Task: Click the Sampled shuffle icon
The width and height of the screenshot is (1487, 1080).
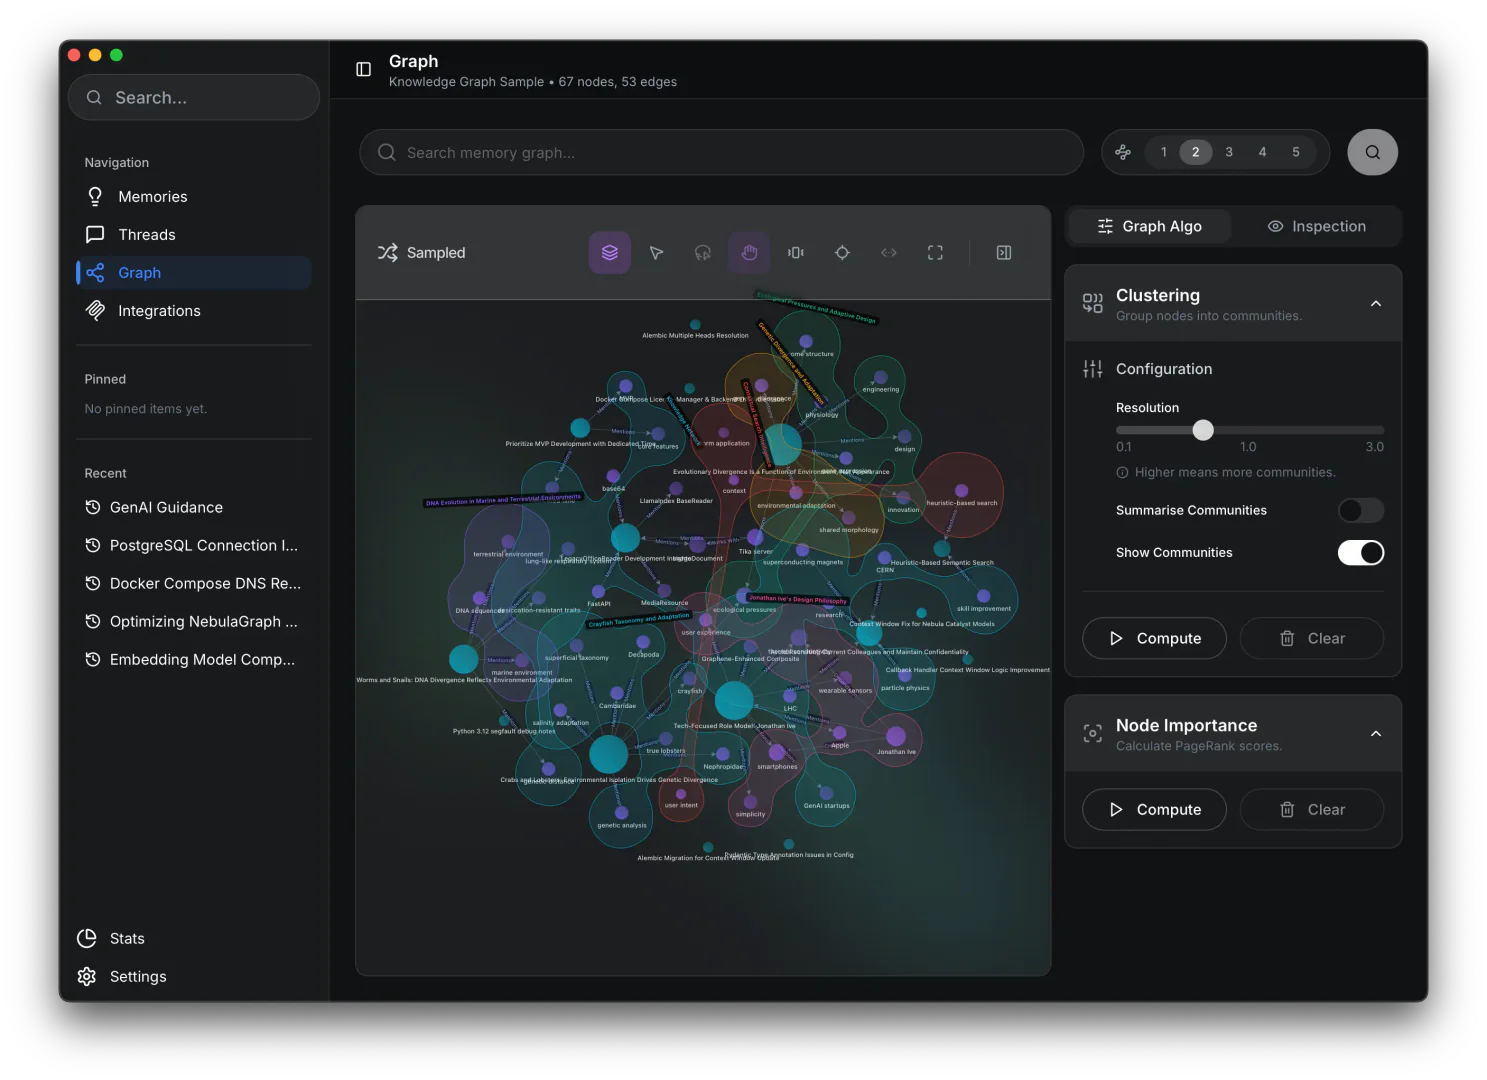Action: (x=387, y=253)
